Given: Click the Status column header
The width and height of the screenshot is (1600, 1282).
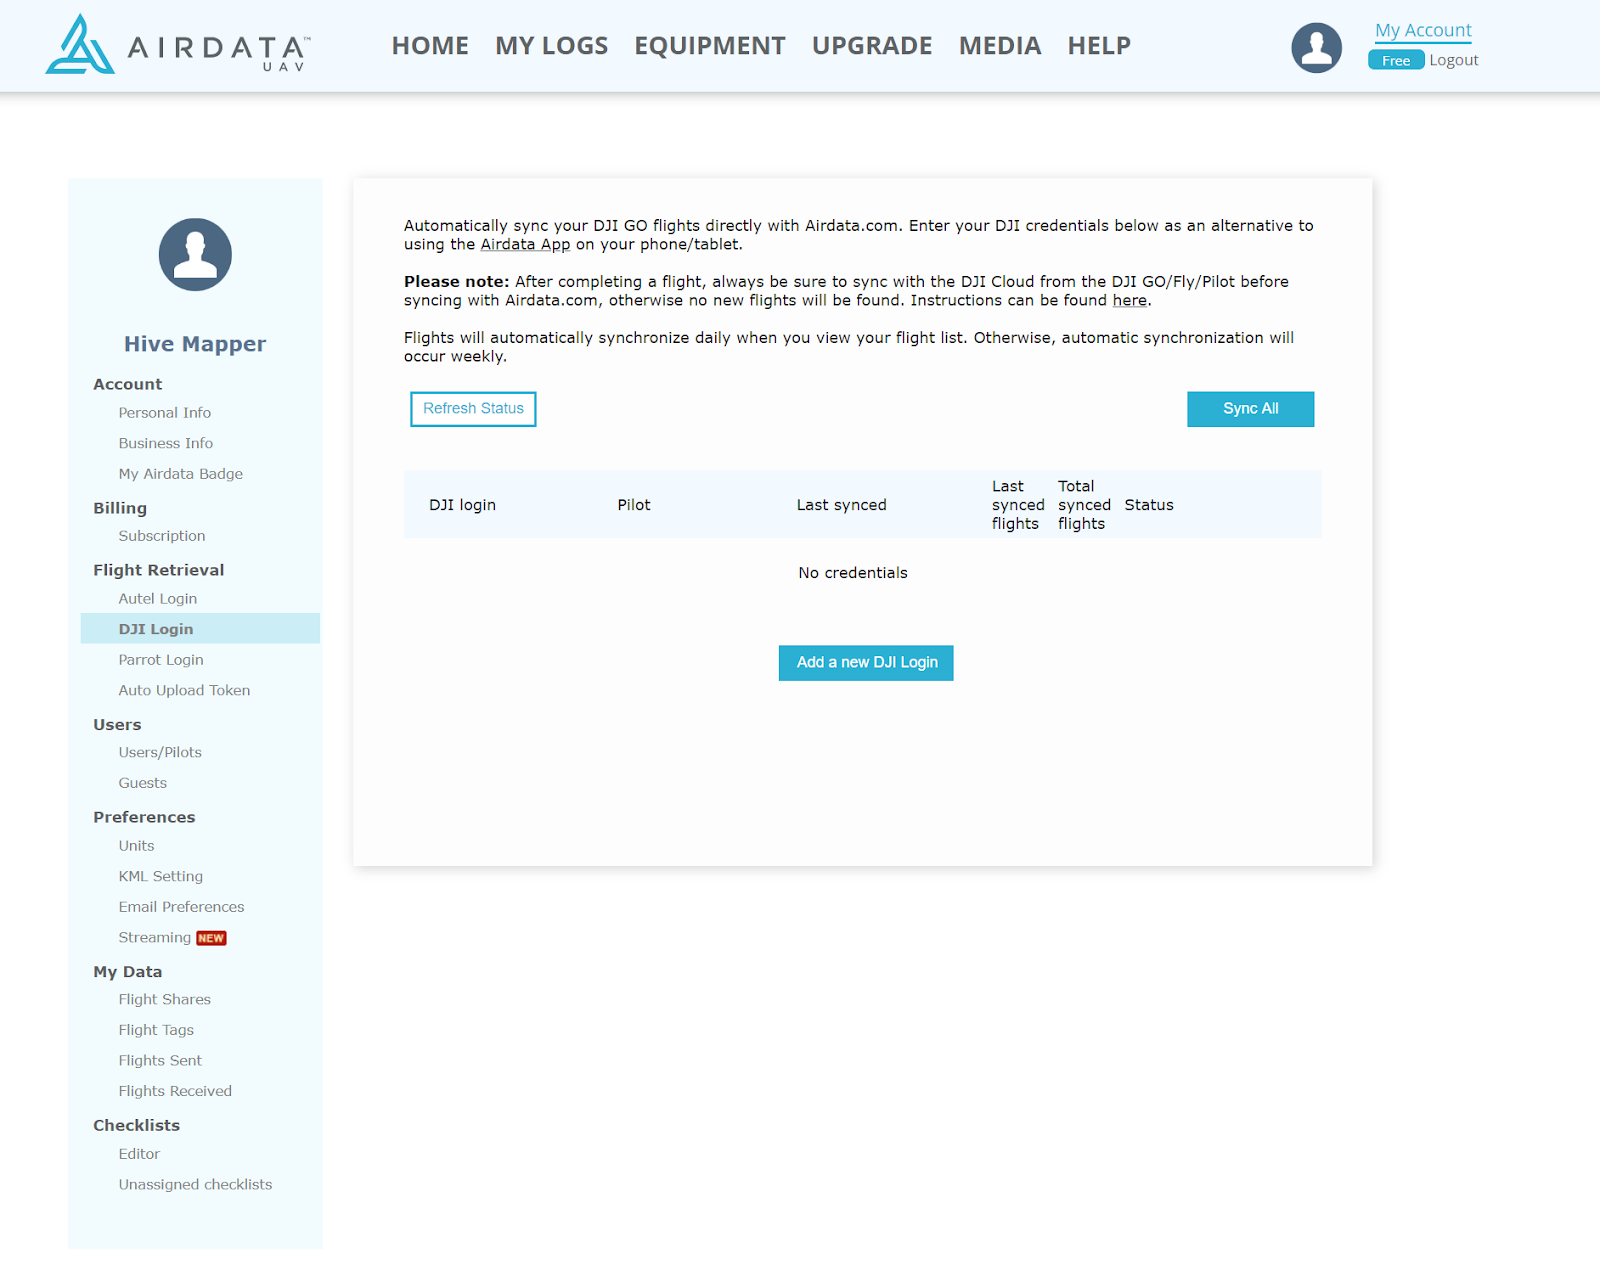Looking at the screenshot, I should tap(1149, 505).
